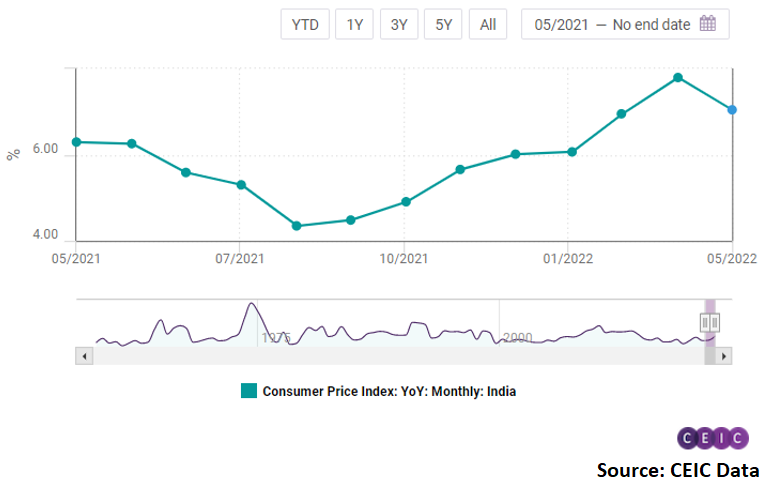
Task: Select the 1Y range button
Action: (355, 25)
